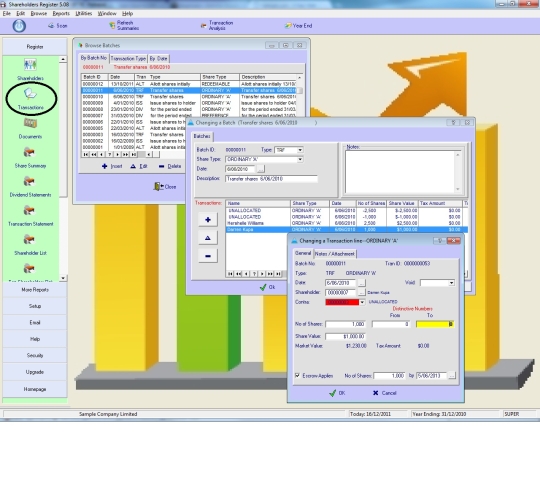The width and height of the screenshot is (540, 493).
Task: Select batch 00000012 row
Action: pyautogui.click(x=189, y=84)
